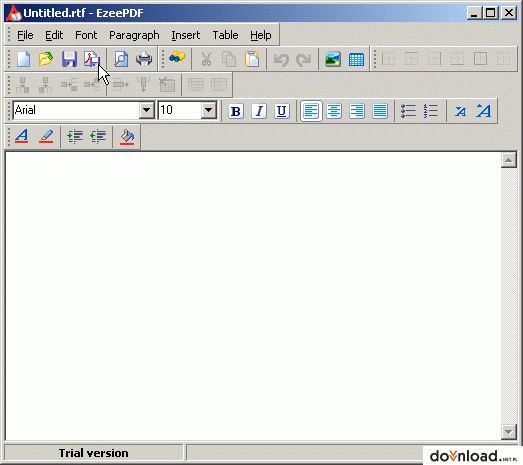The height and width of the screenshot is (465, 523).
Task: Open Find with binoculars icon
Action: click(177, 57)
